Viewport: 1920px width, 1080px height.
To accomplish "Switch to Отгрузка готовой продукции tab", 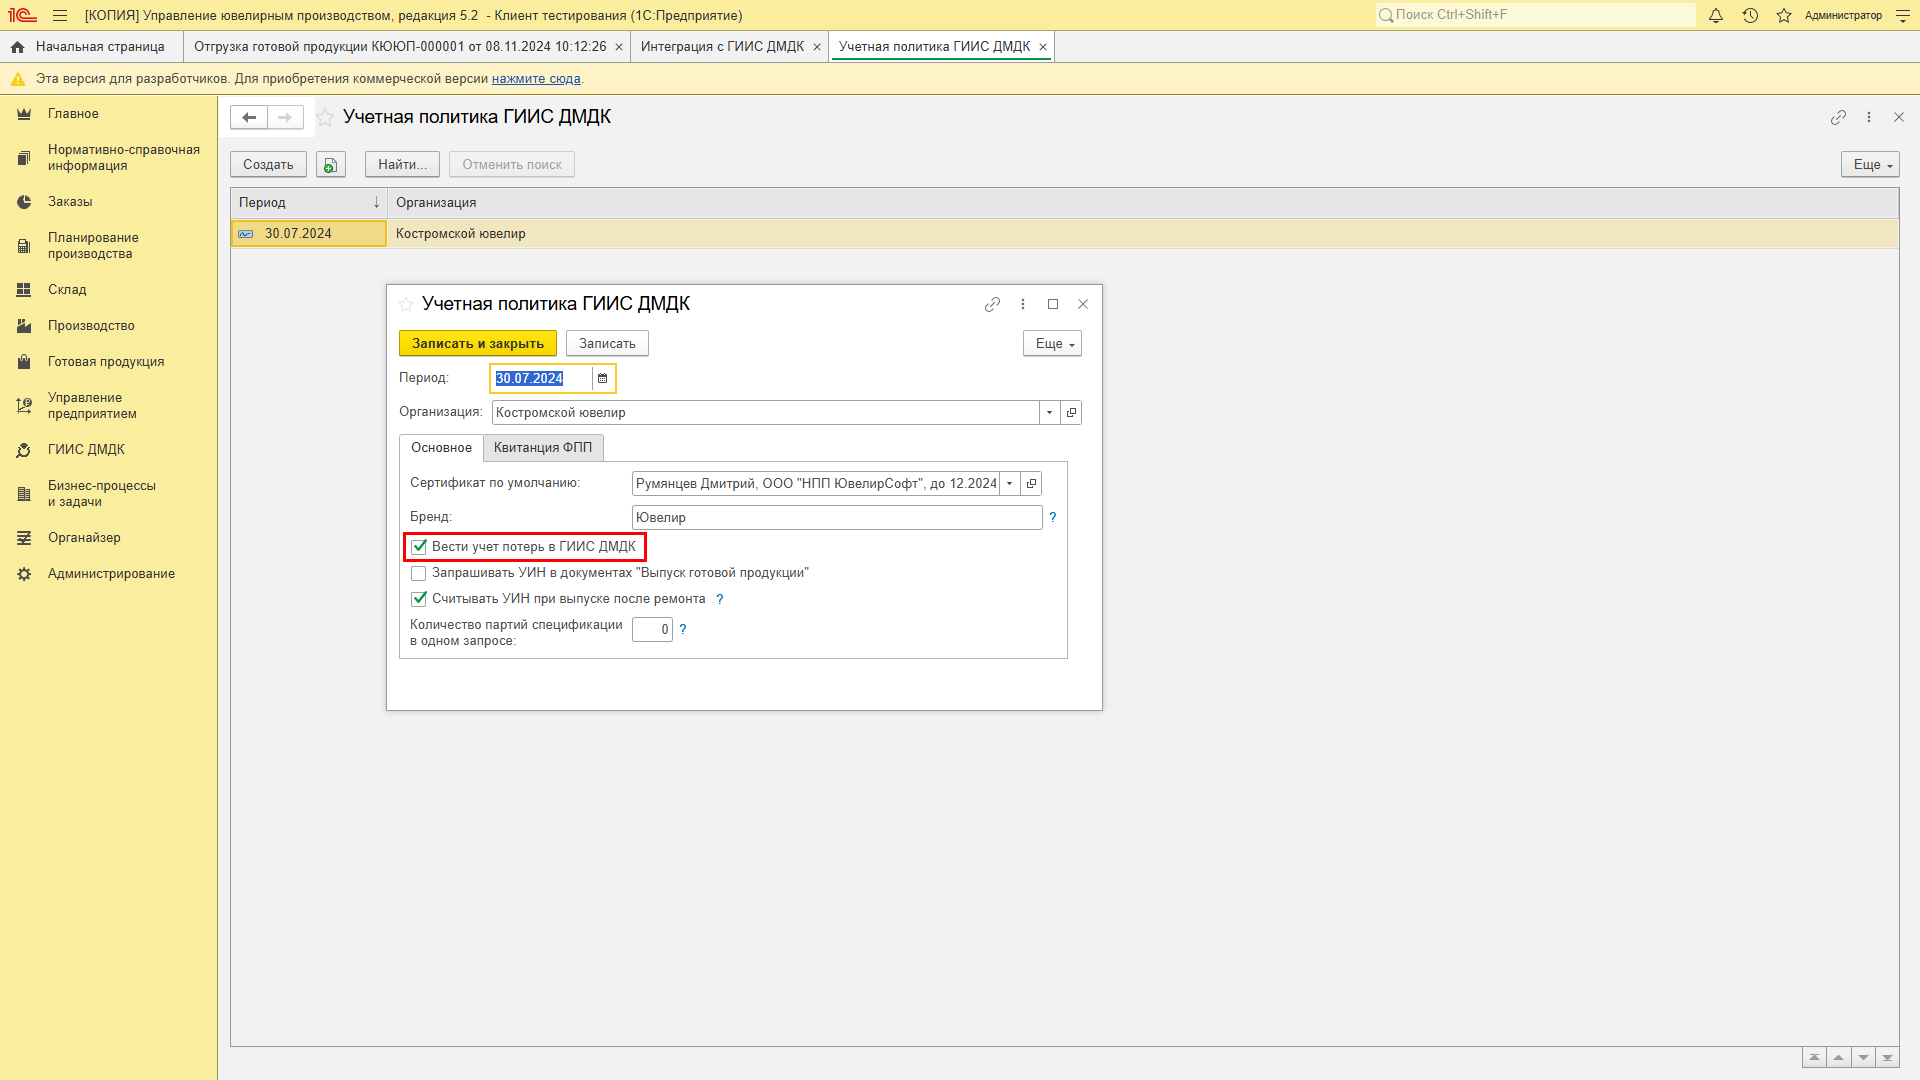I will pyautogui.click(x=400, y=47).
